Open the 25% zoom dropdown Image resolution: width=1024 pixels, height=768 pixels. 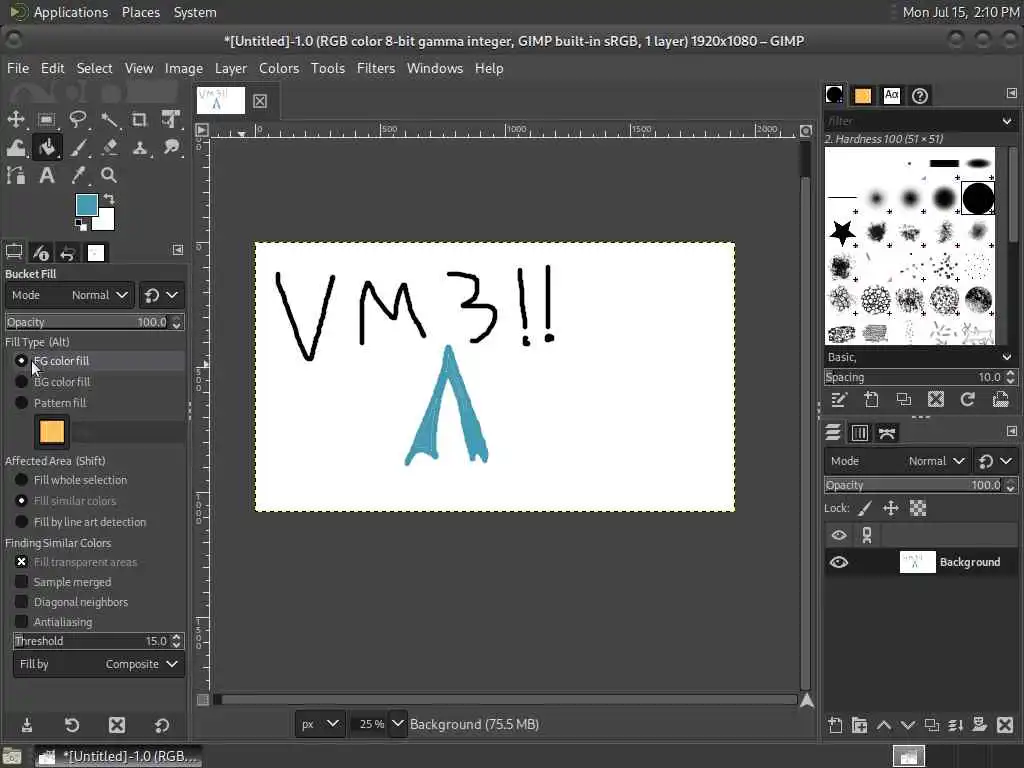tap(397, 724)
